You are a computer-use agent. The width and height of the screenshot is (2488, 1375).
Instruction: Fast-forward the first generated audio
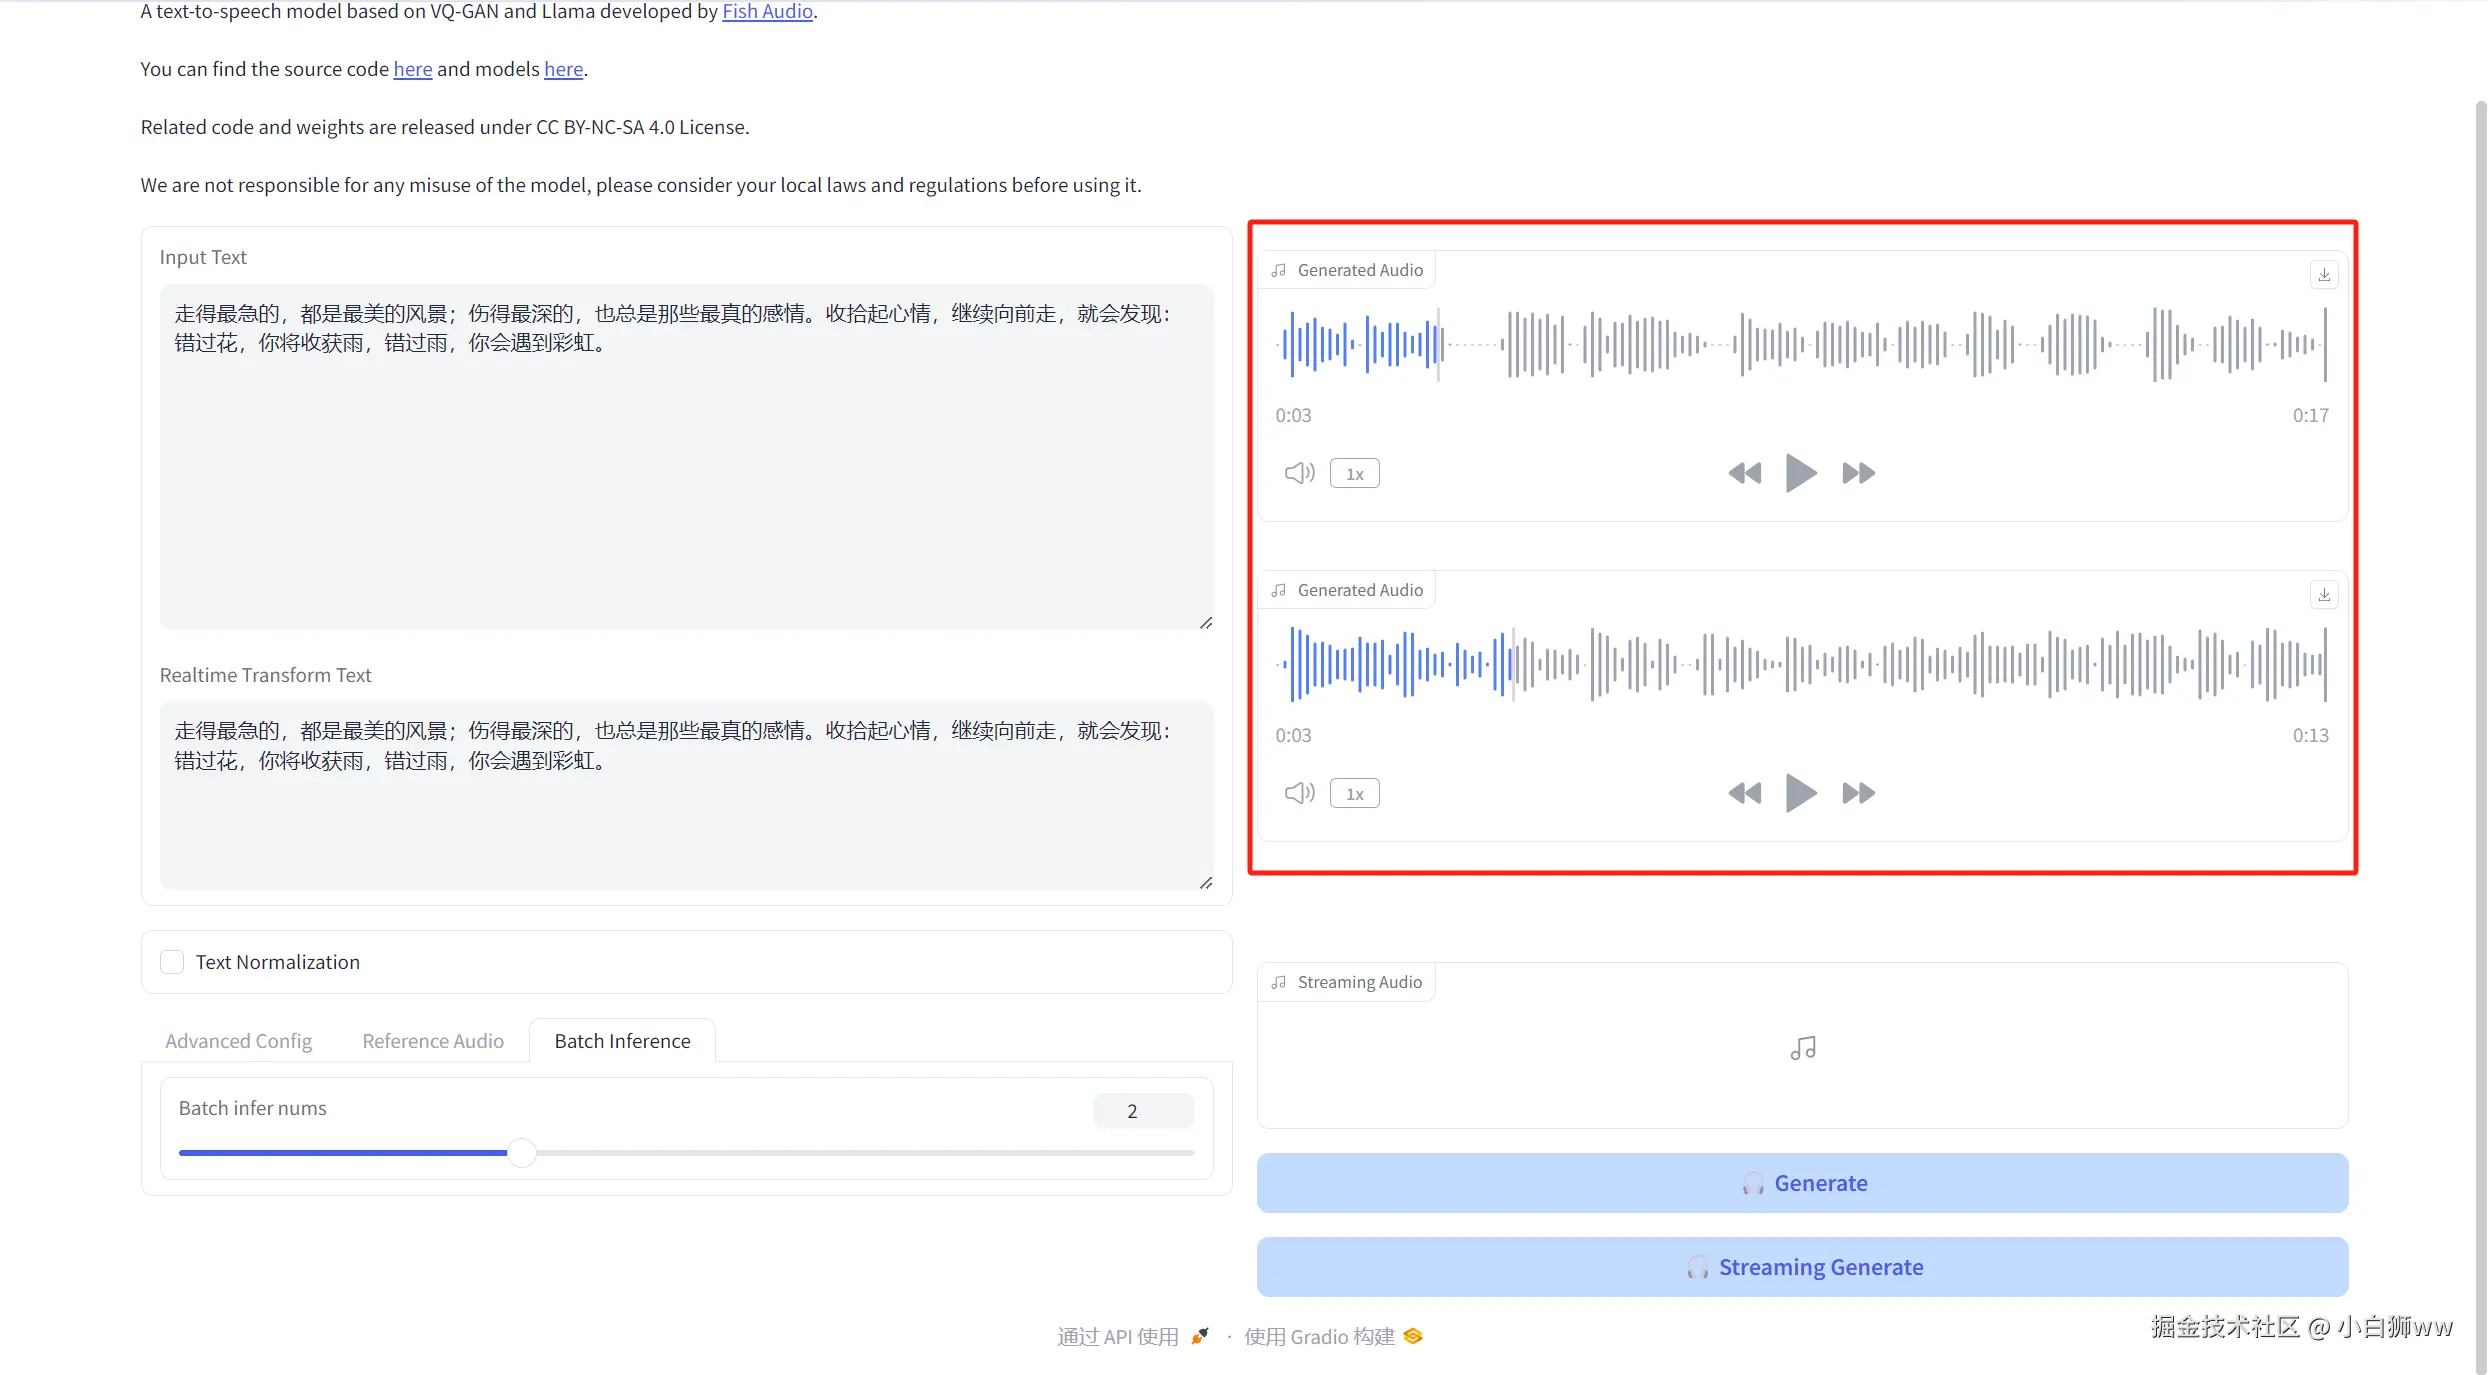tap(1858, 473)
